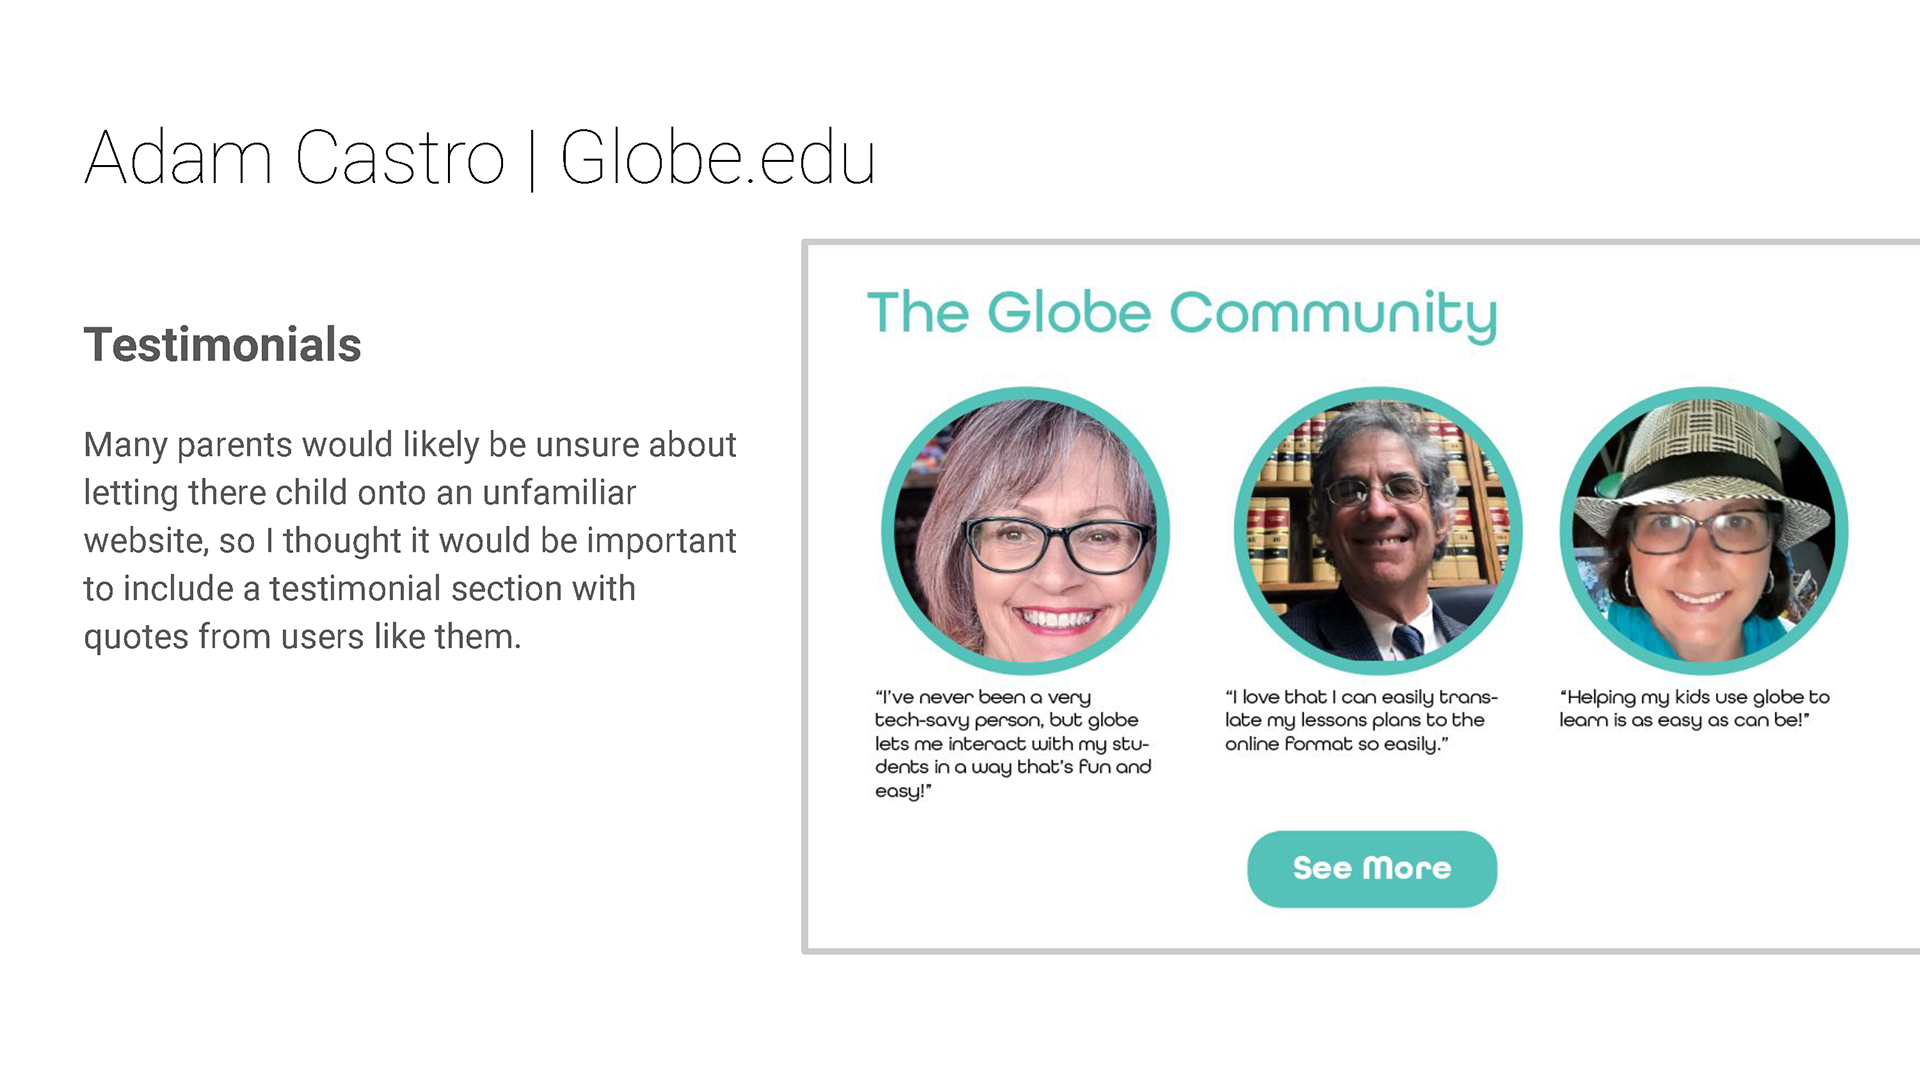1920x1080 pixels.
Task: Select the gray-haired woman's circular photo
Action: click(x=1025, y=531)
